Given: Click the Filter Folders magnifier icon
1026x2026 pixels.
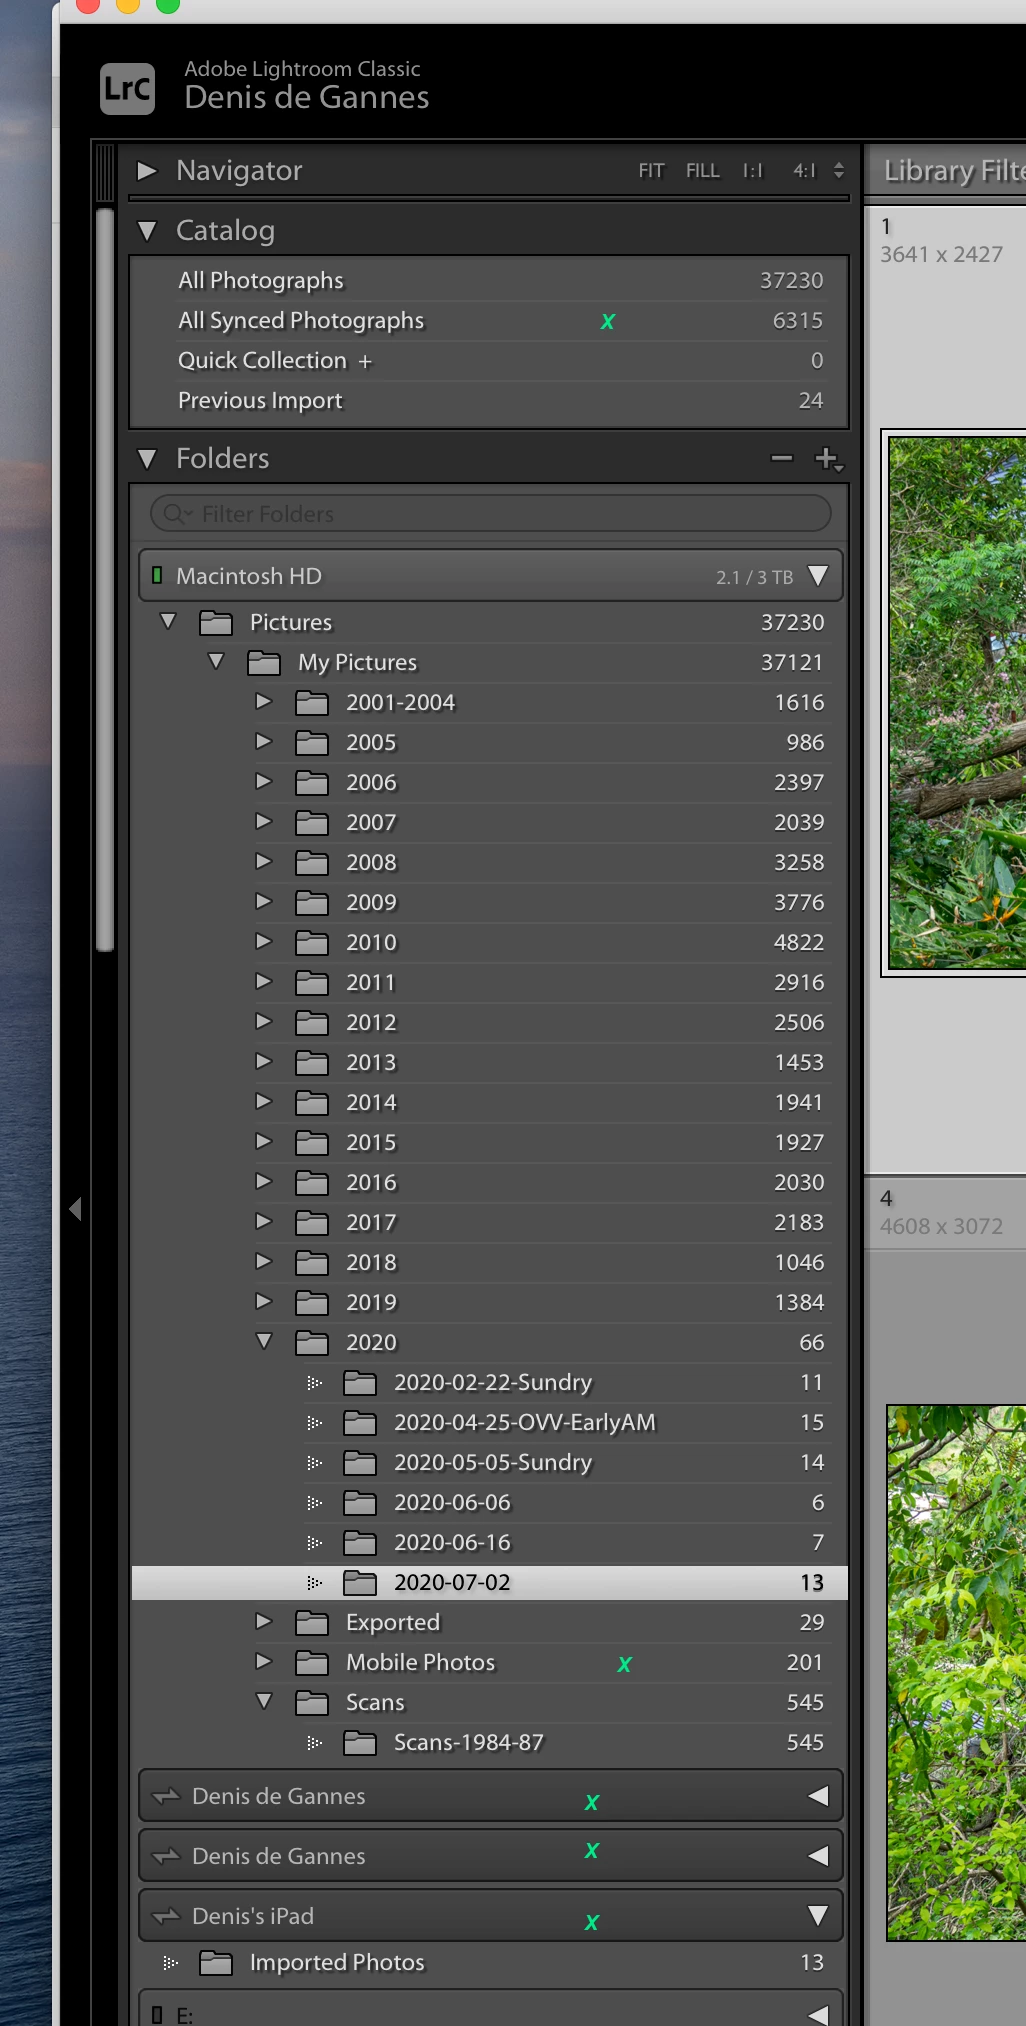Looking at the screenshot, I should click(x=177, y=514).
